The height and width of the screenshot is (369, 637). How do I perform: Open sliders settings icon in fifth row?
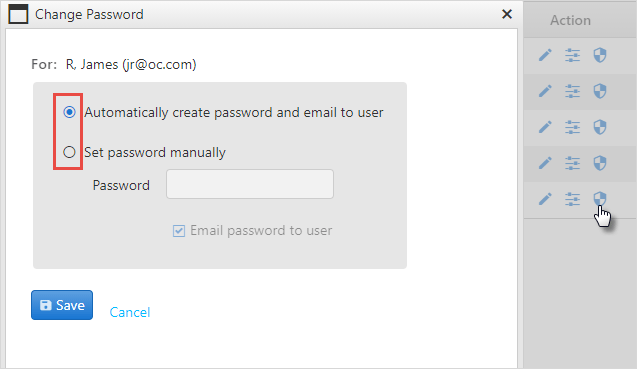(x=572, y=199)
